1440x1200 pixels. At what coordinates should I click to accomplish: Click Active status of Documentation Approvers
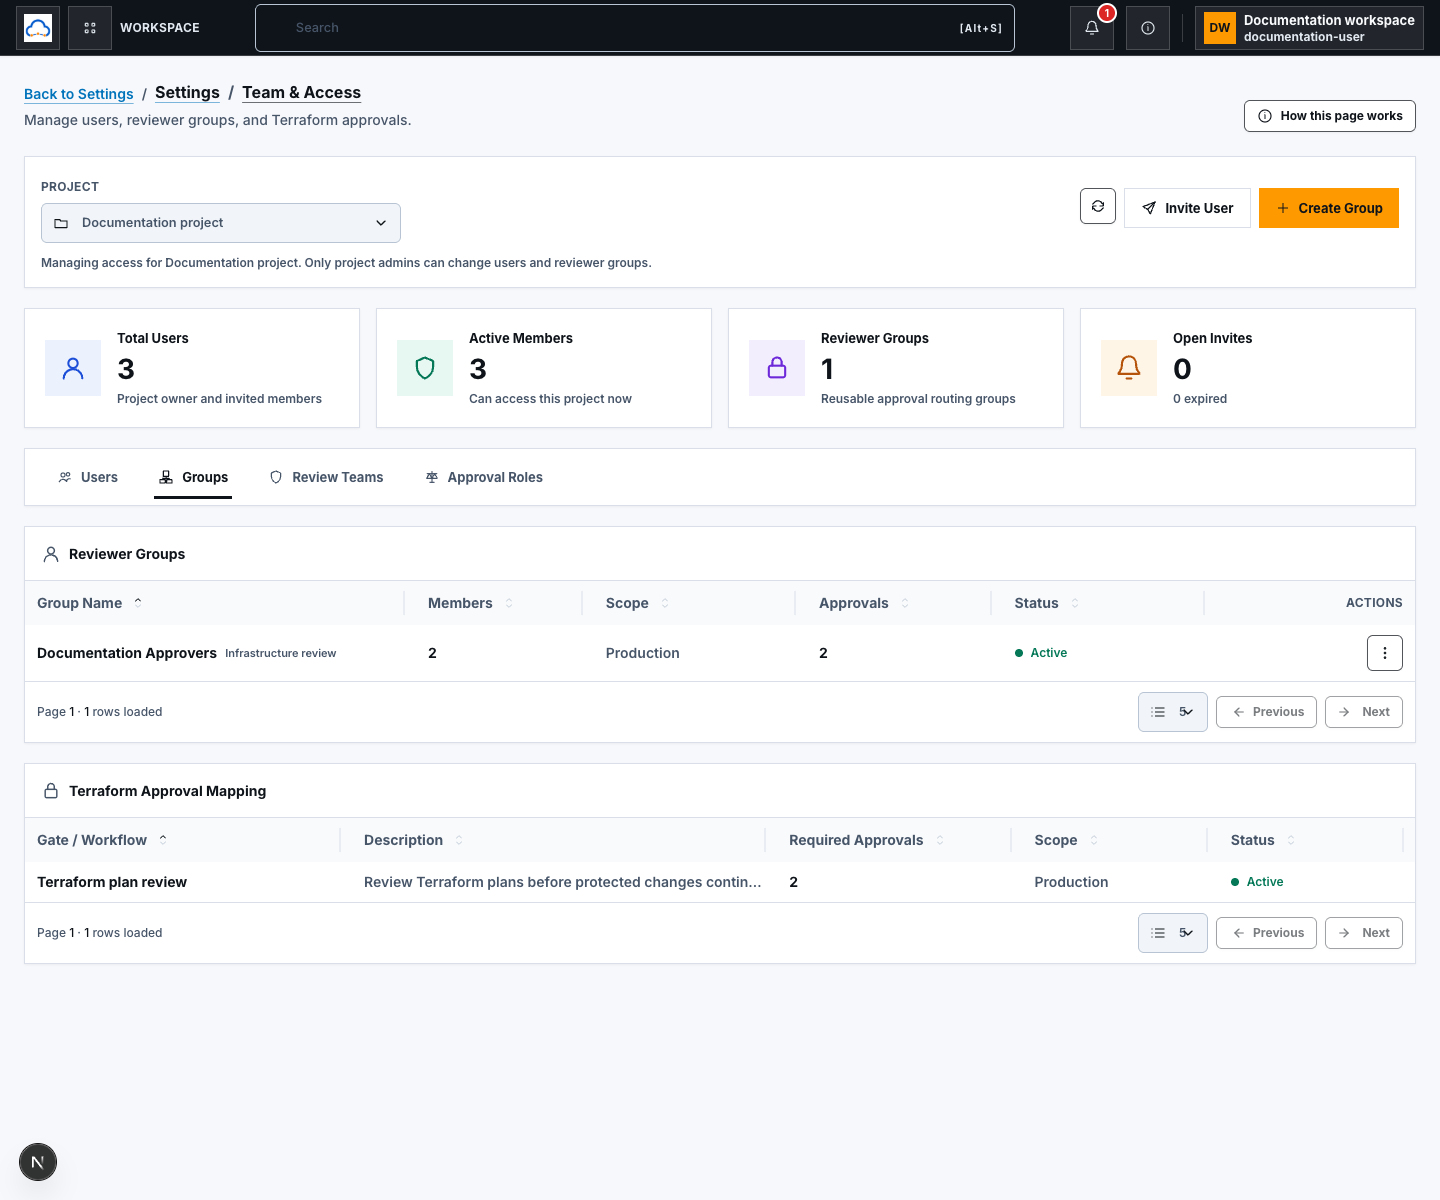click(x=1041, y=653)
